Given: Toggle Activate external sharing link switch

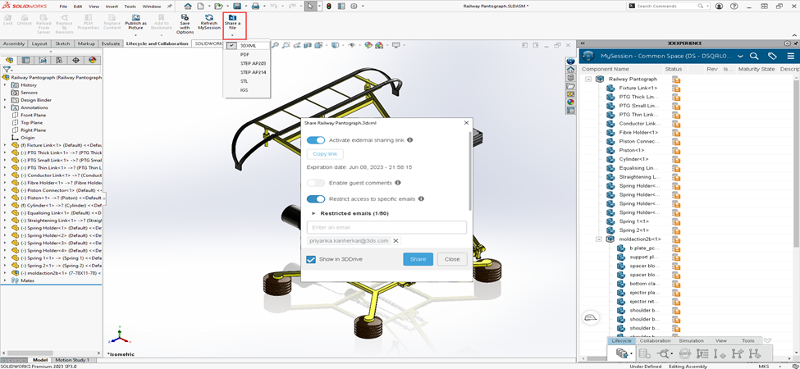Looking at the screenshot, I should coord(316,140).
